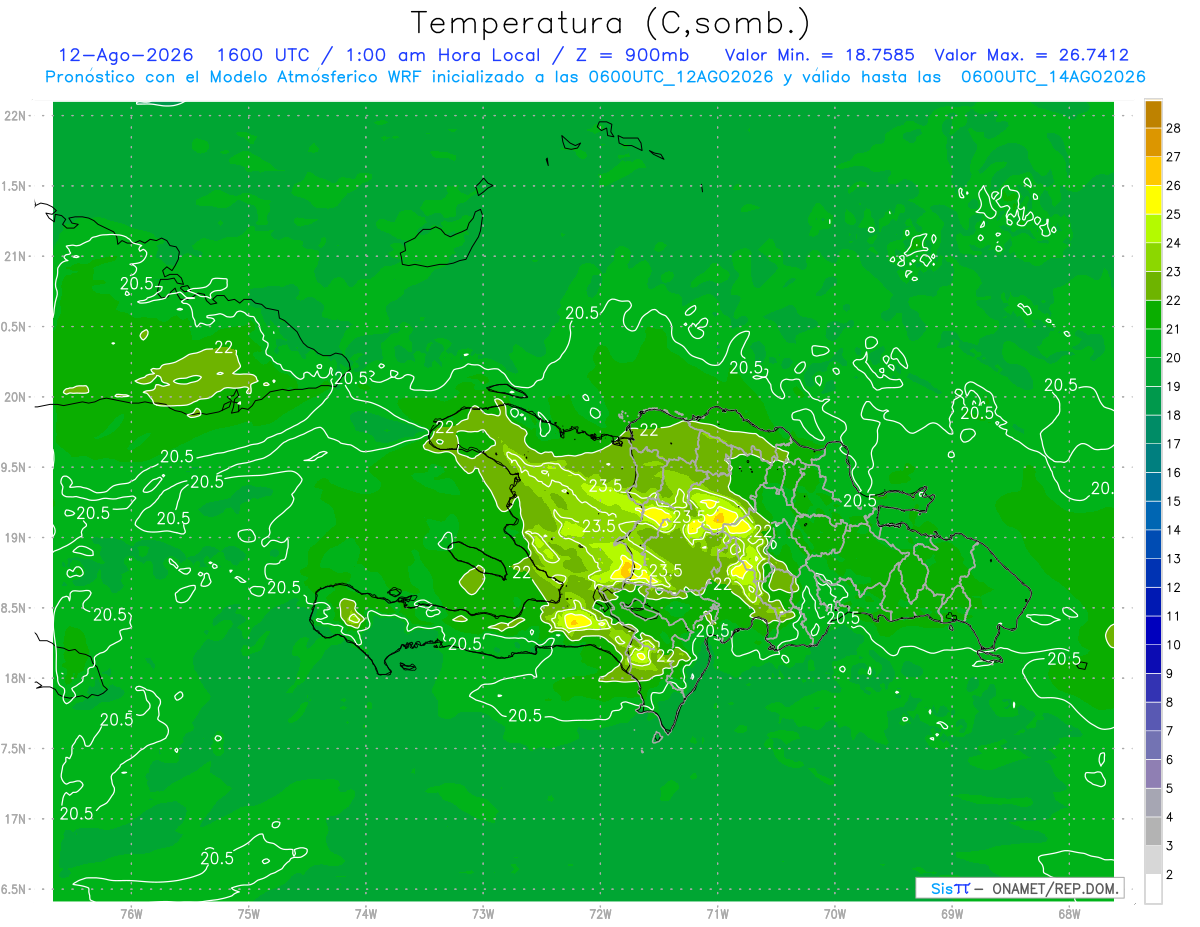Click the "68W" longitude axis label
This screenshot has height=927, width=1200.
click(1069, 914)
